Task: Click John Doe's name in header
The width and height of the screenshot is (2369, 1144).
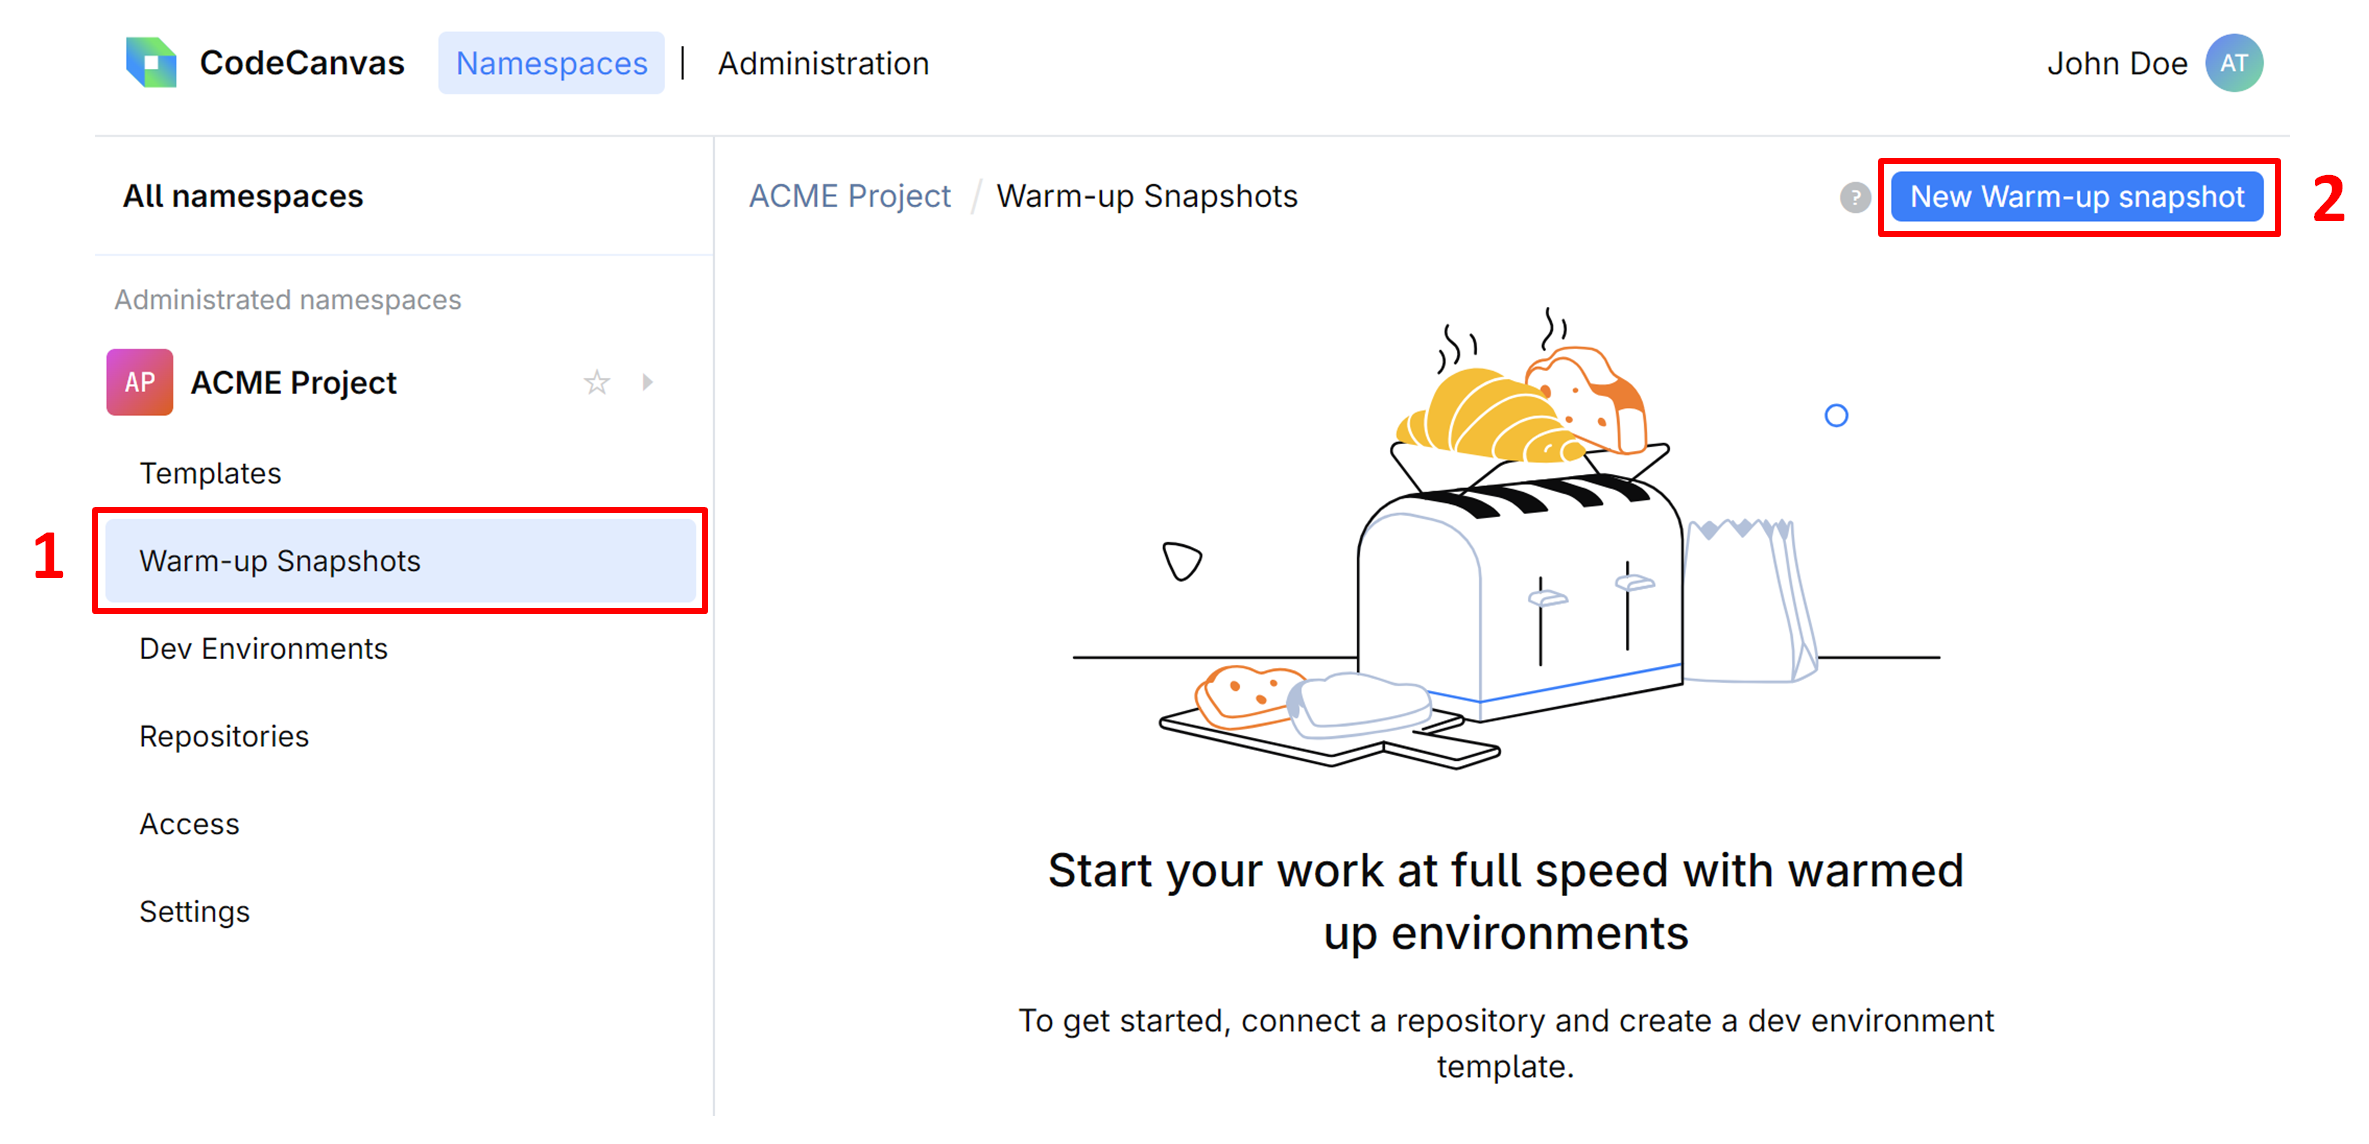Action: coord(2117,62)
